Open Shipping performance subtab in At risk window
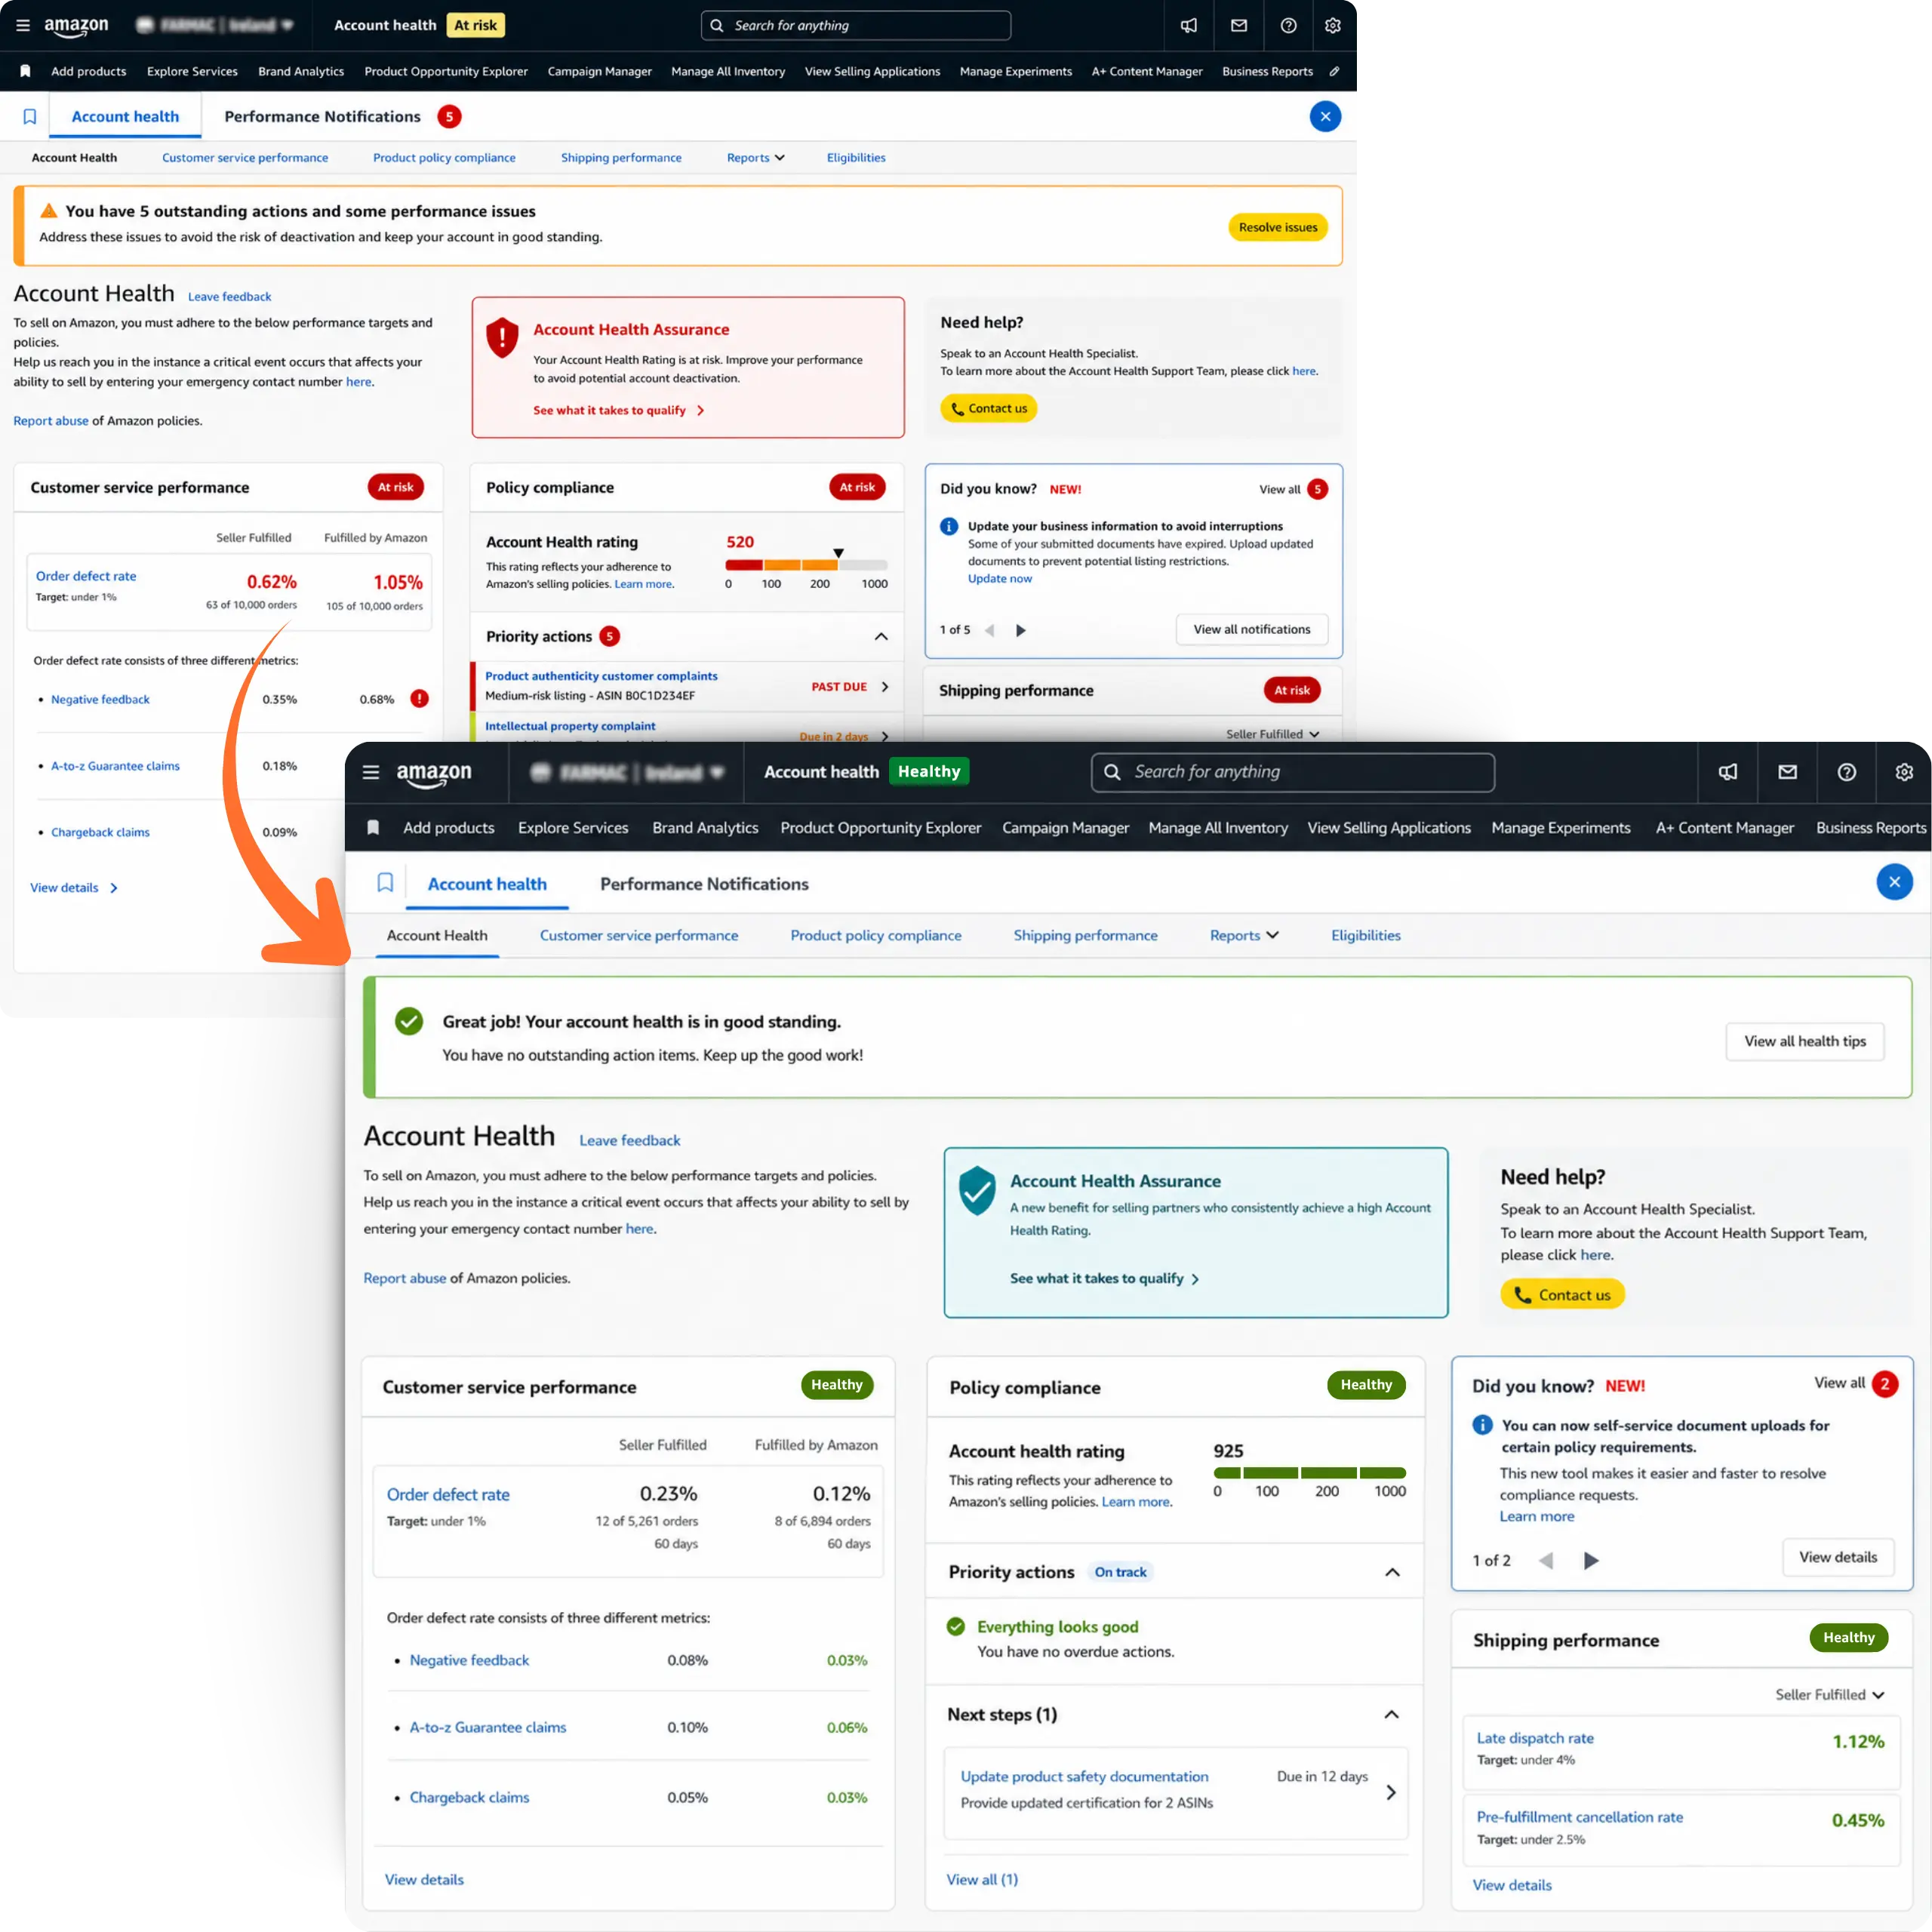 pyautogui.click(x=621, y=158)
